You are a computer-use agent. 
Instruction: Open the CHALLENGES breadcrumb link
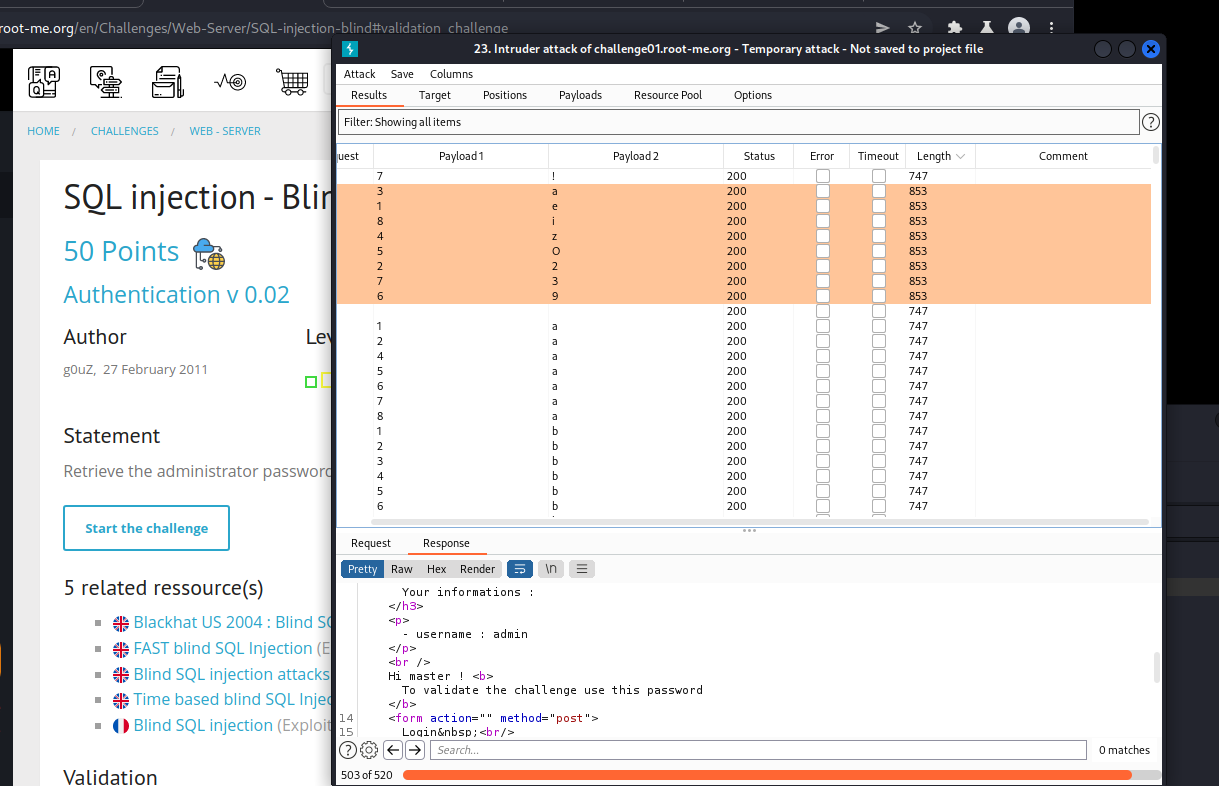pyautogui.click(x=125, y=131)
